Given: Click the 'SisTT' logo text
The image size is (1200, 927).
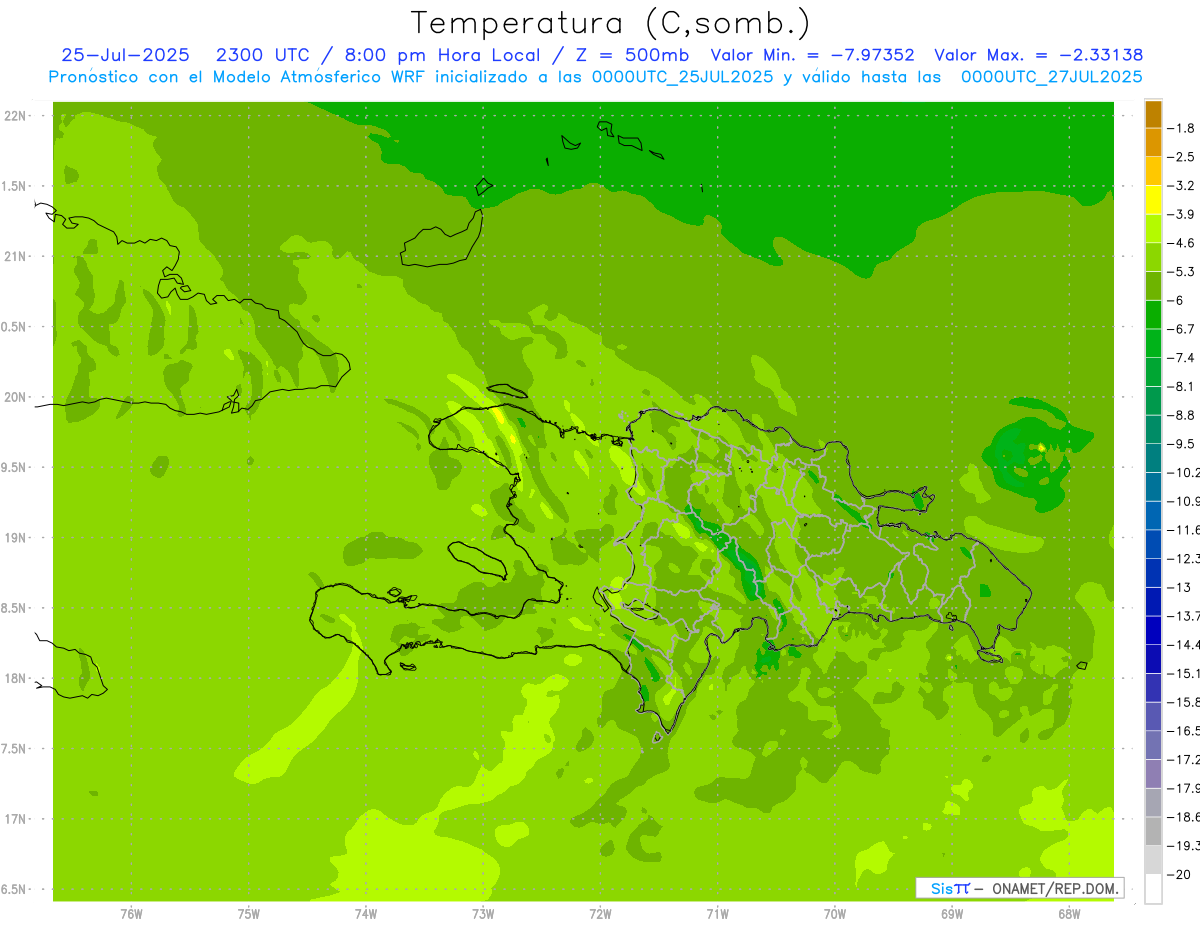Looking at the screenshot, I should pyautogui.click(x=950, y=888).
